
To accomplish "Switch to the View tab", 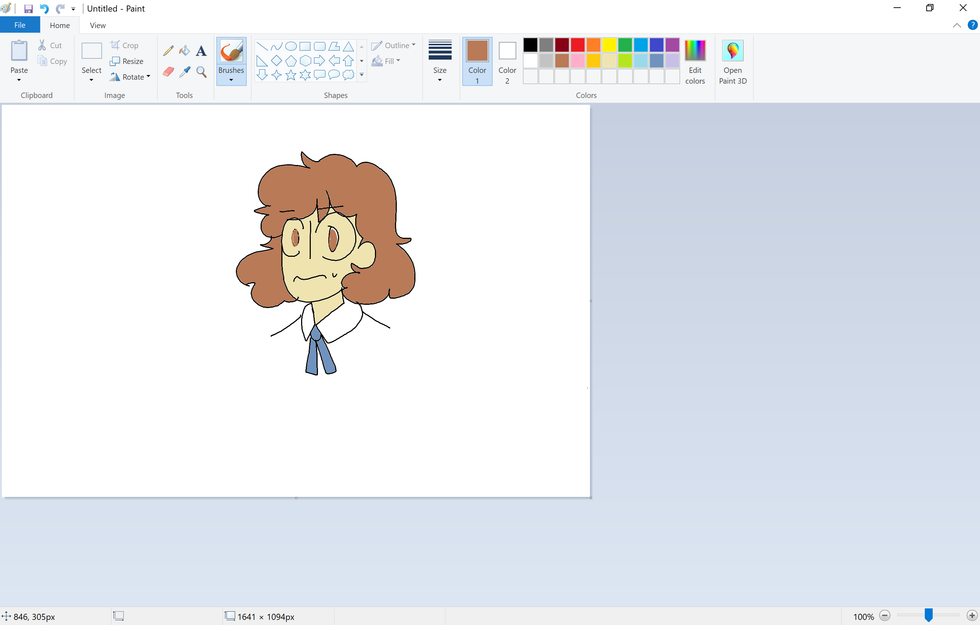I will click(98, 25).
